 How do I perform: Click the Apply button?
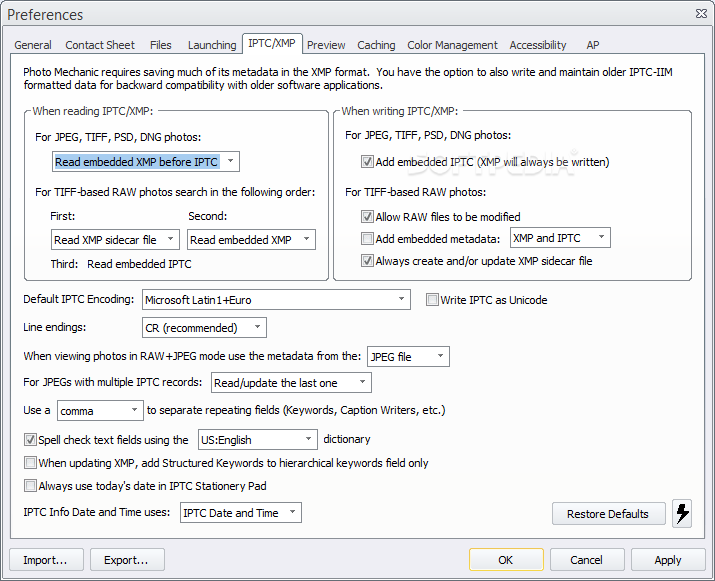668,560
